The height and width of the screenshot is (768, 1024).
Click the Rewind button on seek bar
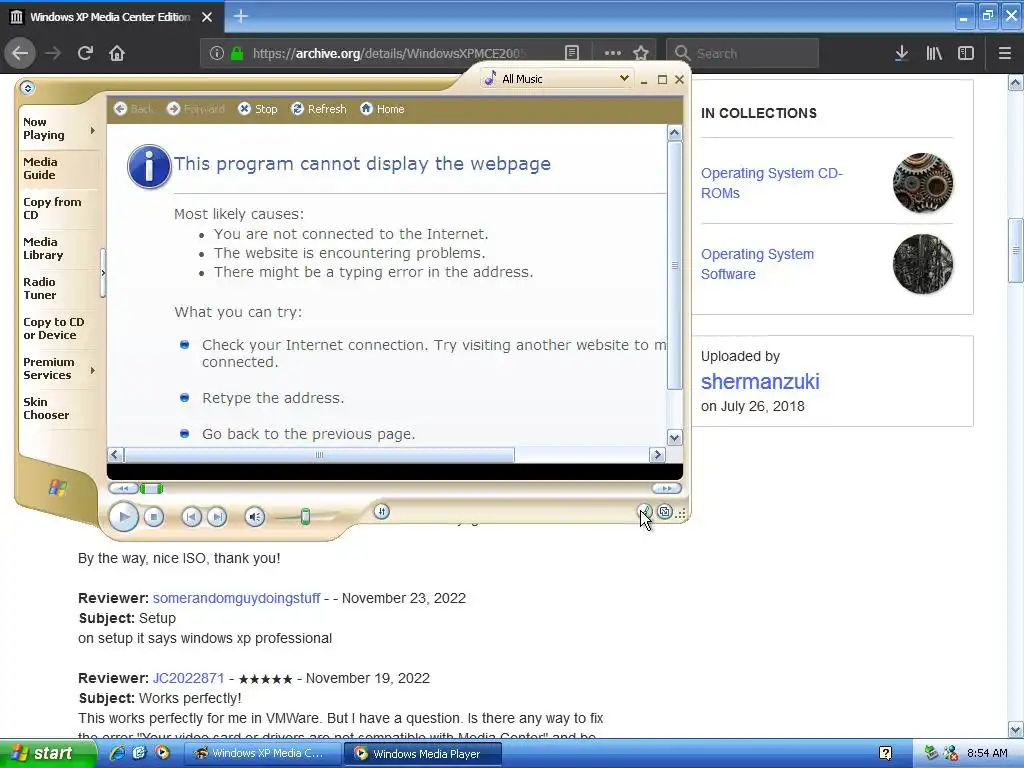(123, 488)
